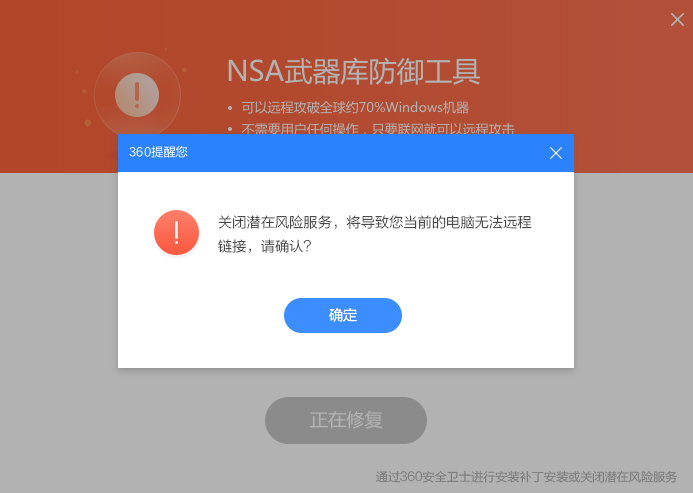Click the red exclamation icon in dialog

(x=176, y=233)
